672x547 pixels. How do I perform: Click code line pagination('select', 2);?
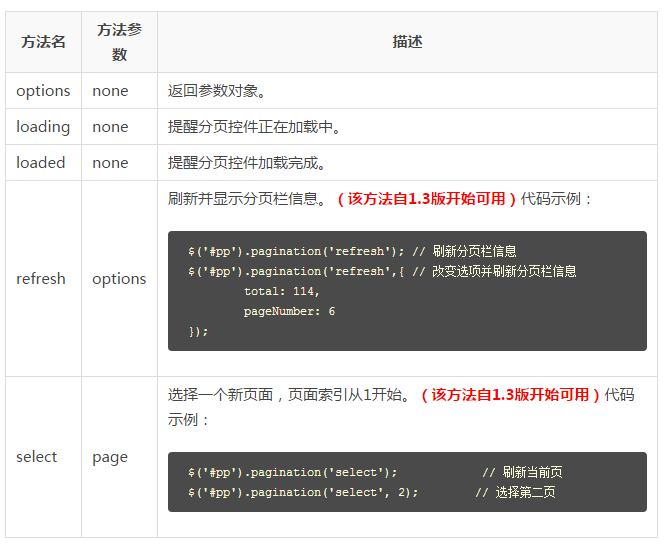point(303,493)
